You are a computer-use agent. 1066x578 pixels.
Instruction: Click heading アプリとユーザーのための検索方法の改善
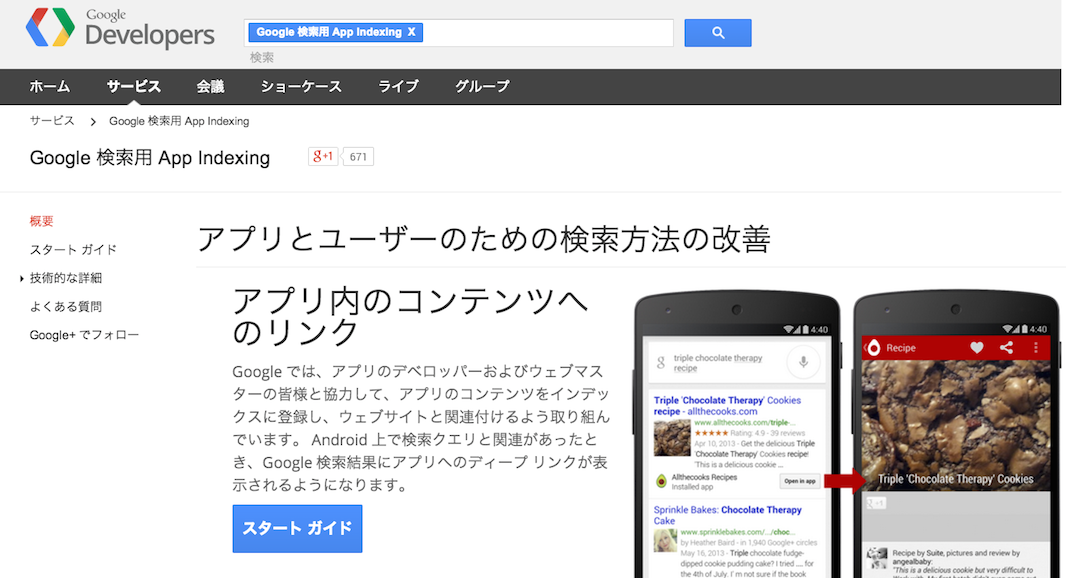(x=484, y=239)
